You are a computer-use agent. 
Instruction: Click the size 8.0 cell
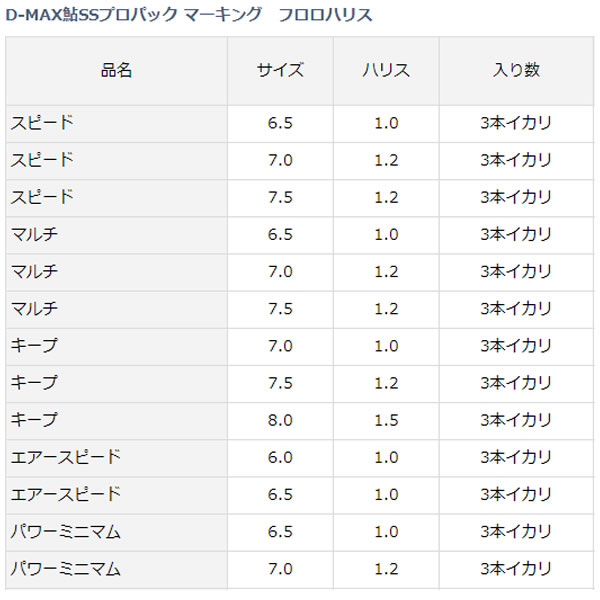tap(280, 420)
